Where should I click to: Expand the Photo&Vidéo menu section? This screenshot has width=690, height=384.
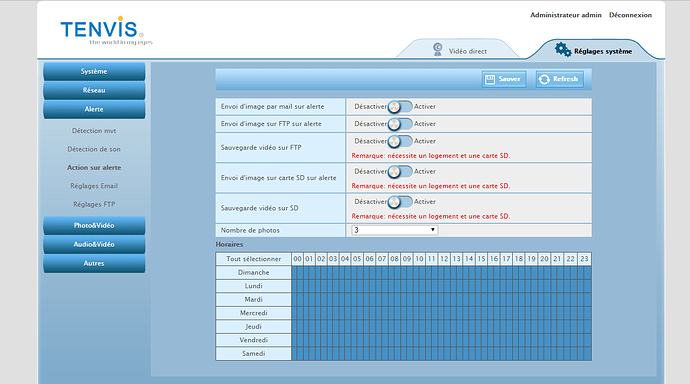click(94, 225)
